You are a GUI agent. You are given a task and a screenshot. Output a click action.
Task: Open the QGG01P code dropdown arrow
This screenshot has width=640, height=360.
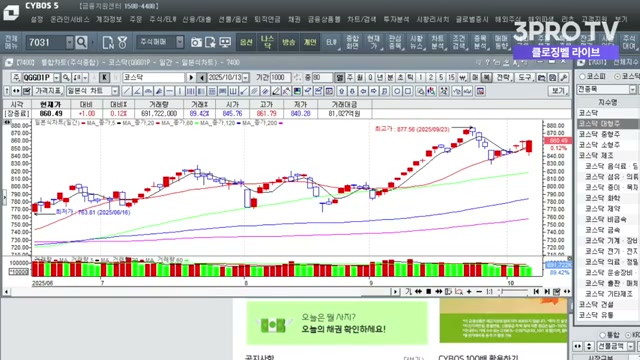(56, 78)
